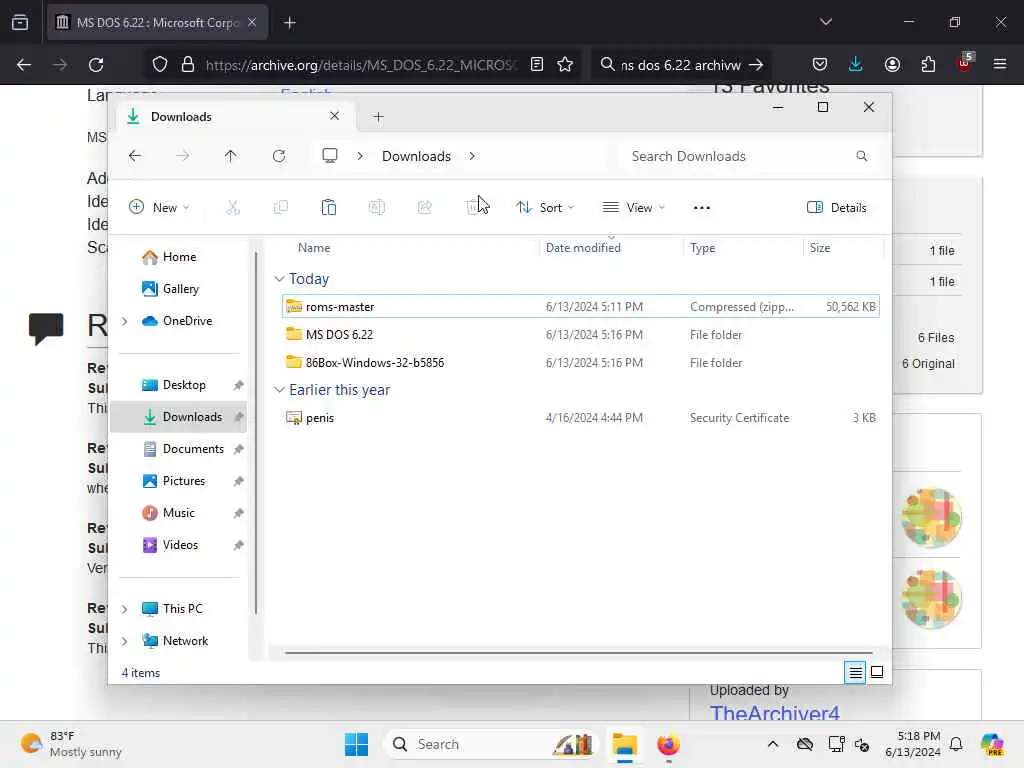
Task: Expand OneDrive in navigation pane
Action: coord(125,321)
